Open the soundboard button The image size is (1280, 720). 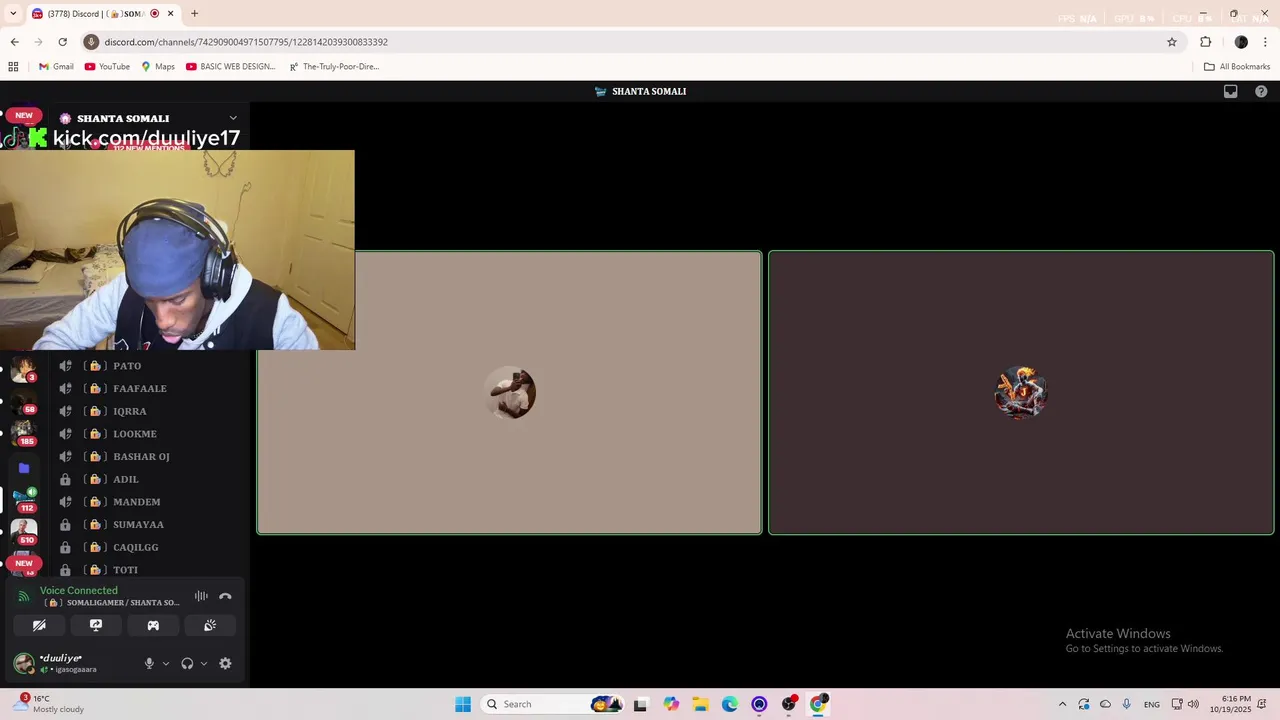tap(210, 625)
